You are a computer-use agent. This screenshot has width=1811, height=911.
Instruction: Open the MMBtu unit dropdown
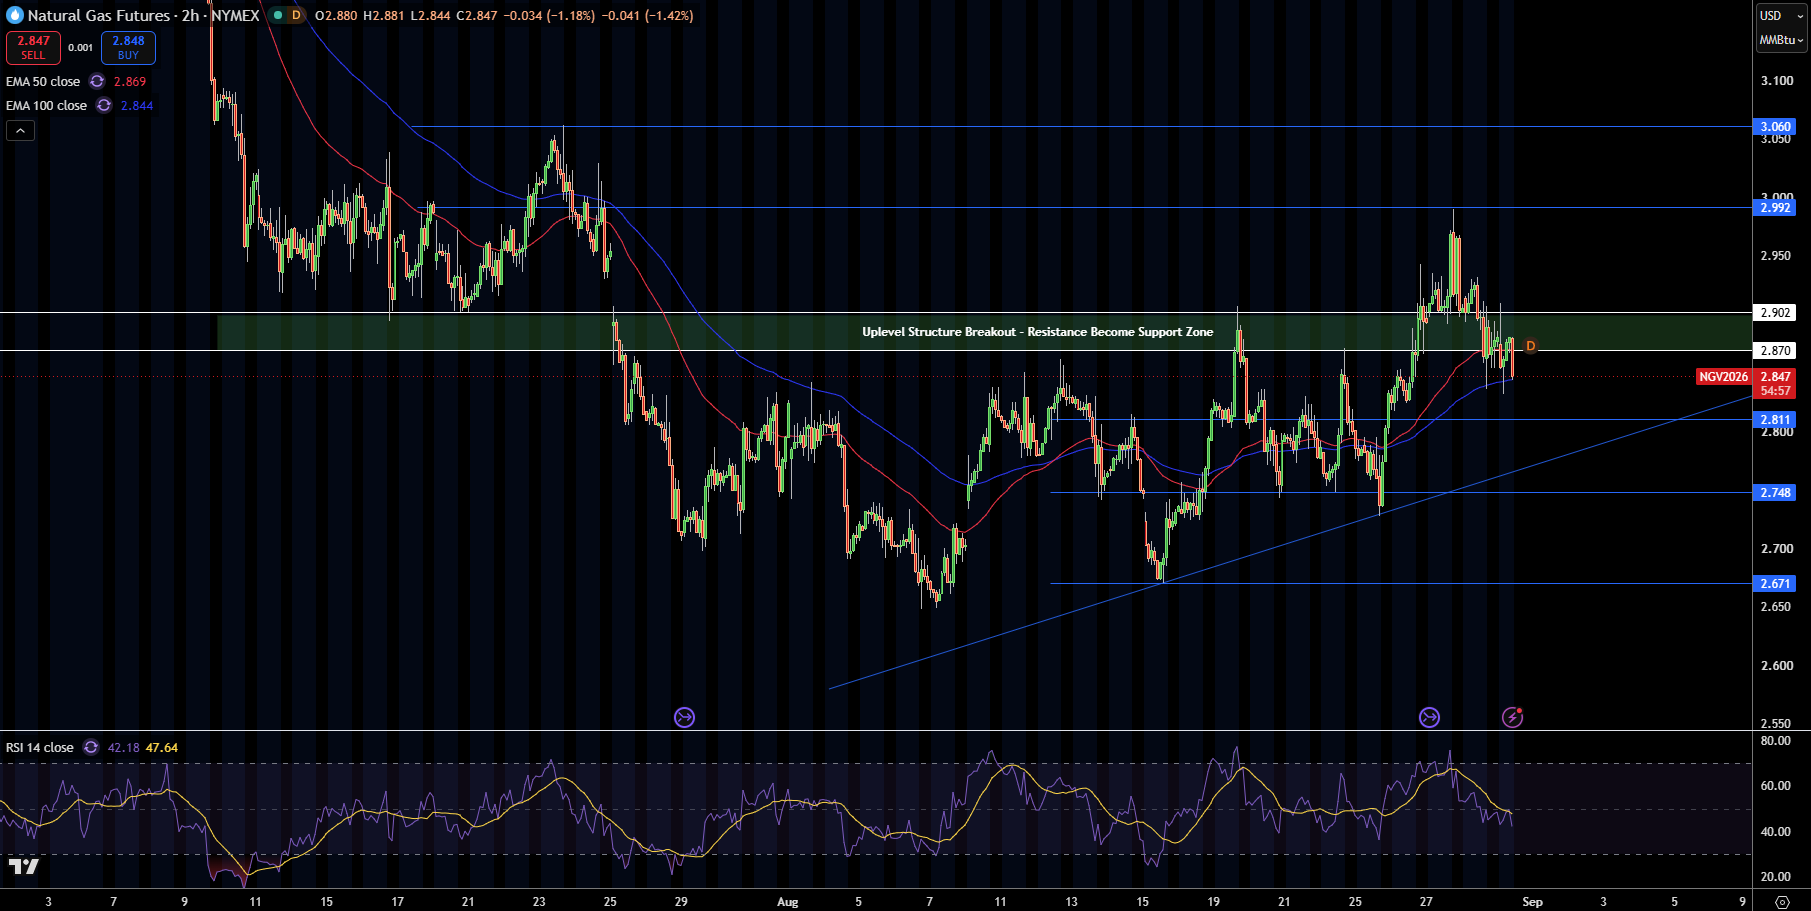[x=1781, y=40]
